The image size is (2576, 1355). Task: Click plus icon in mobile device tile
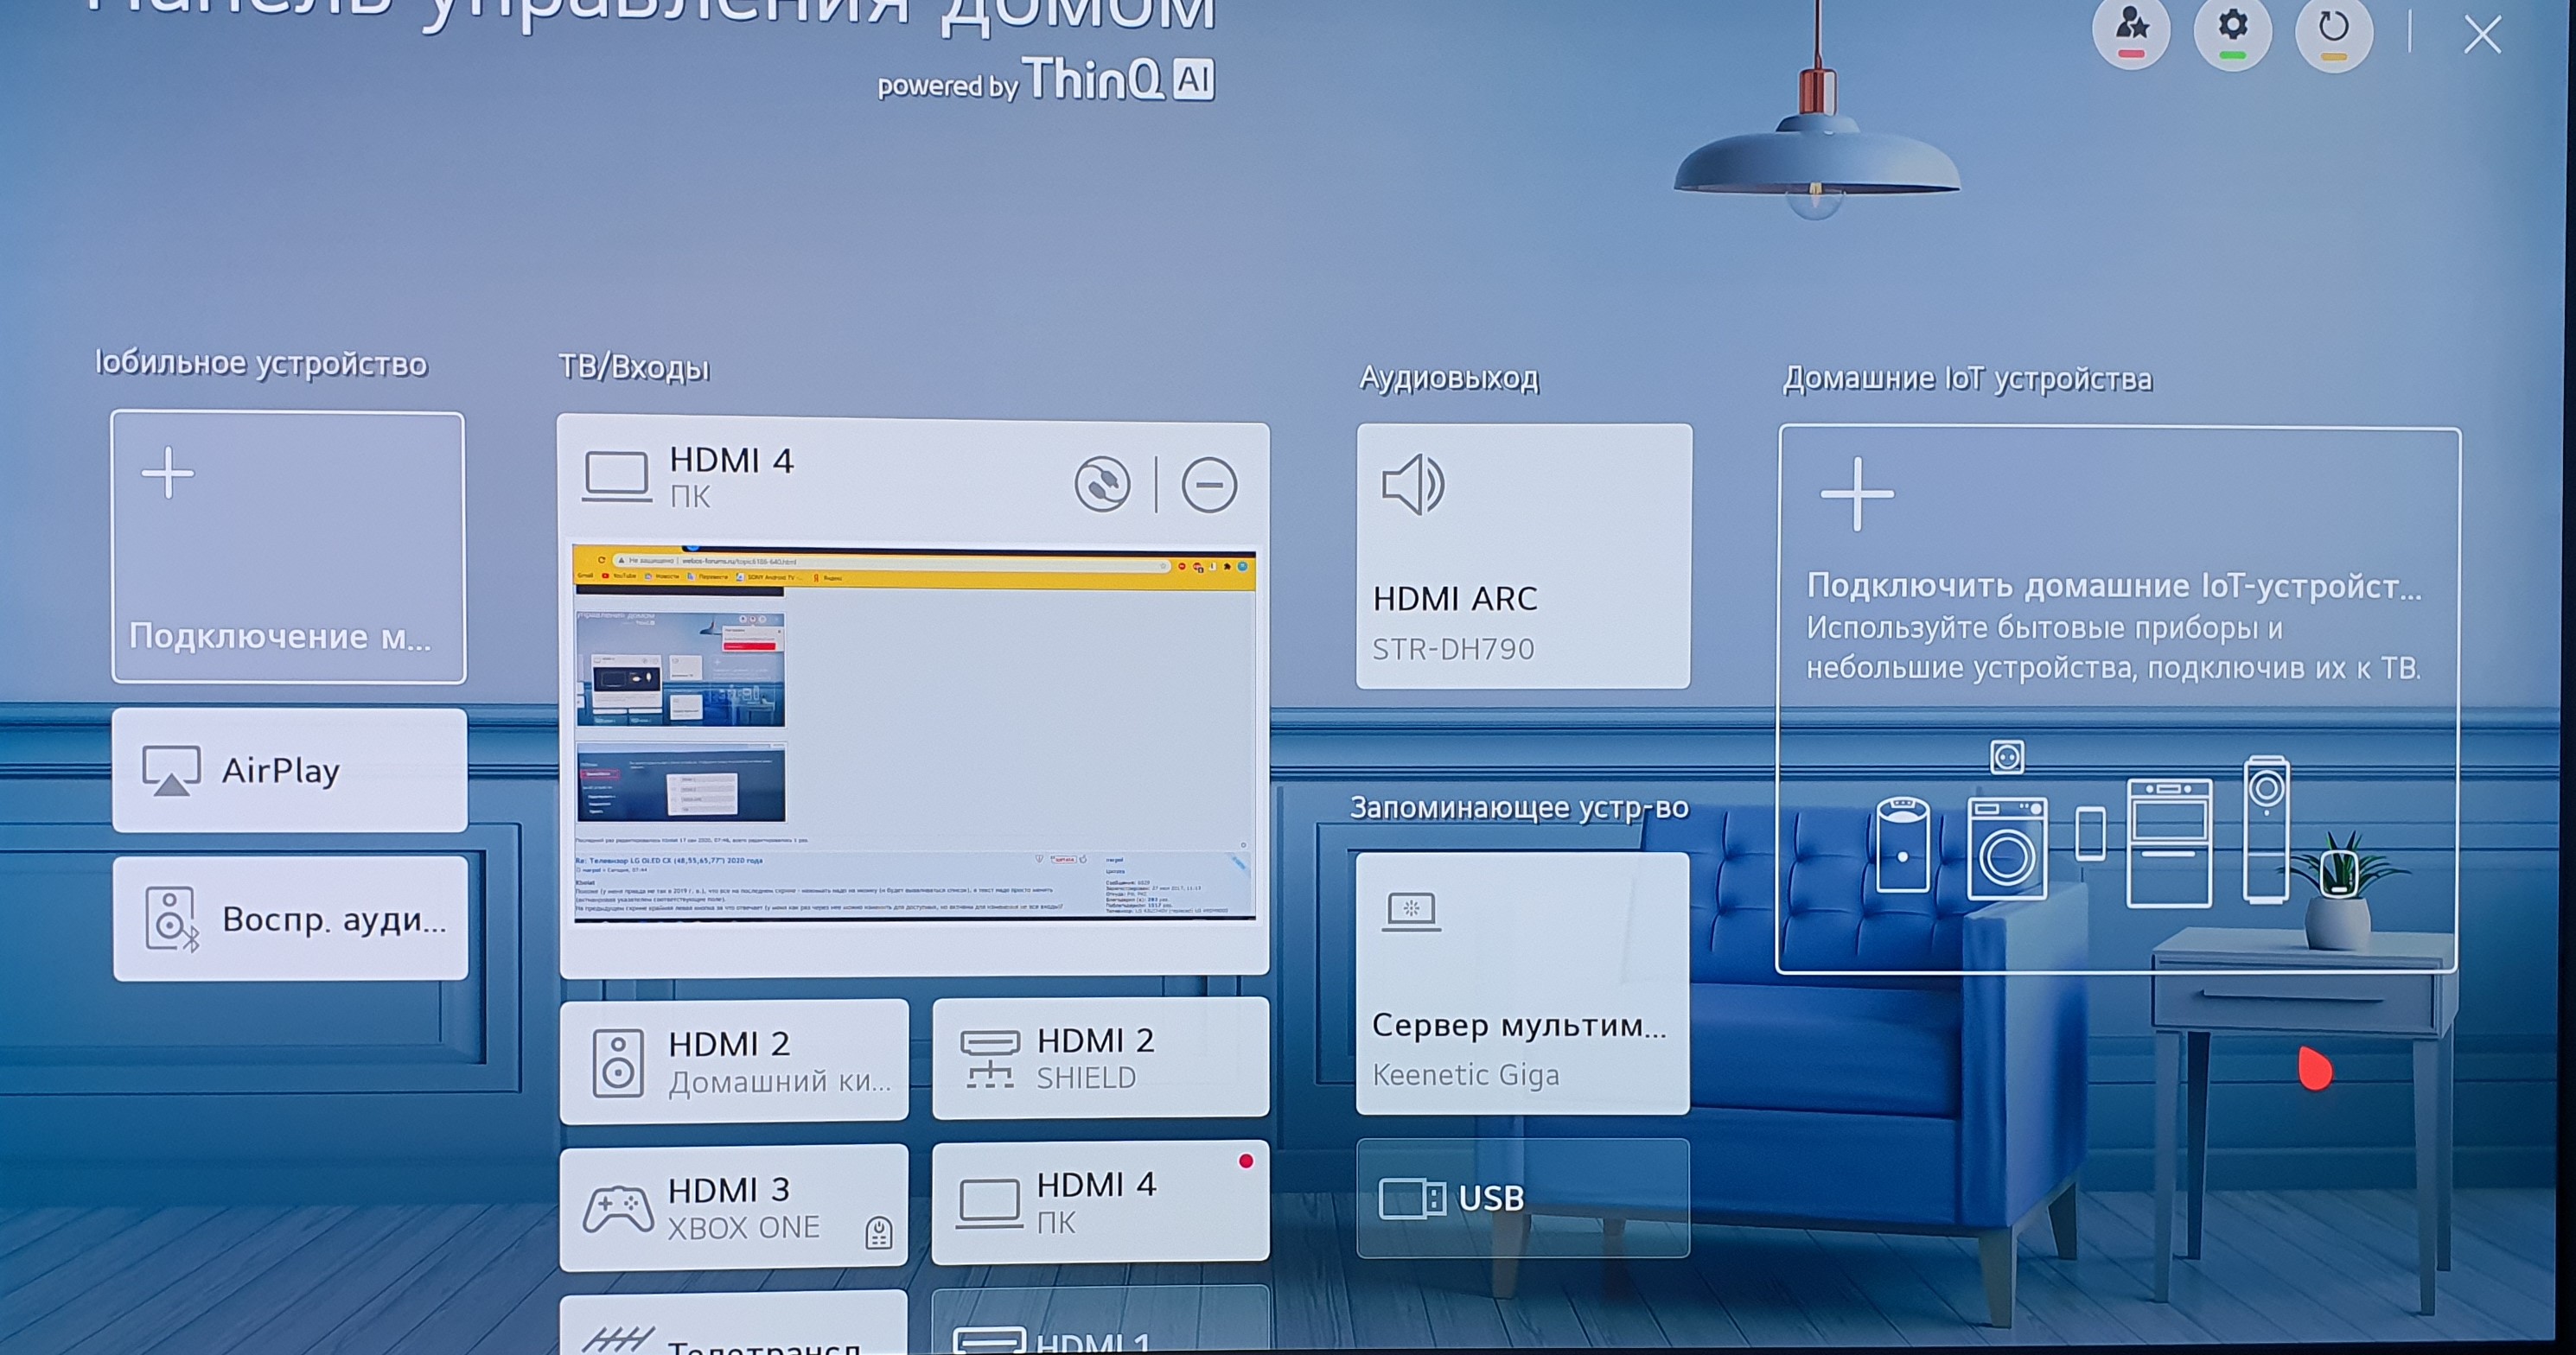click(168, 472)
